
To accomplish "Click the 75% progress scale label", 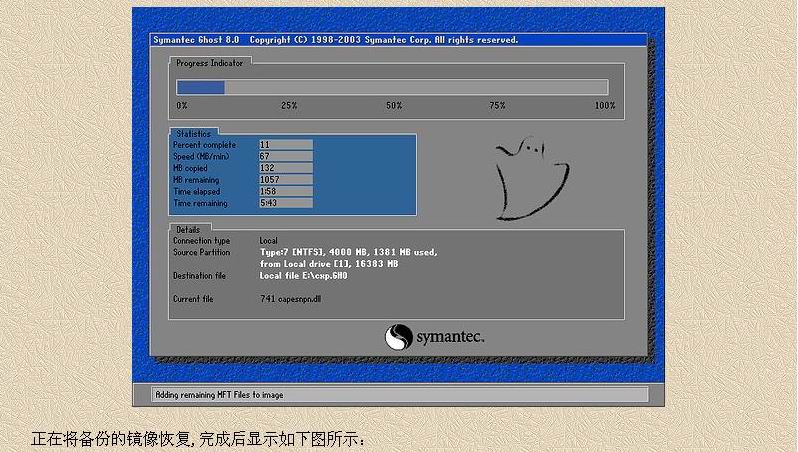I will click(497, 105).
